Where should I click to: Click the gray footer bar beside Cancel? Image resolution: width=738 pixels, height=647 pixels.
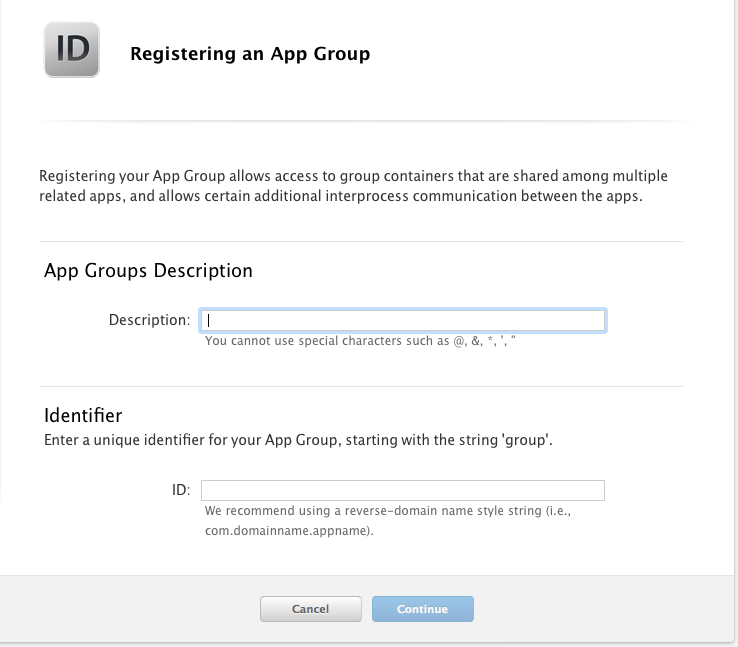coord(129,609)
